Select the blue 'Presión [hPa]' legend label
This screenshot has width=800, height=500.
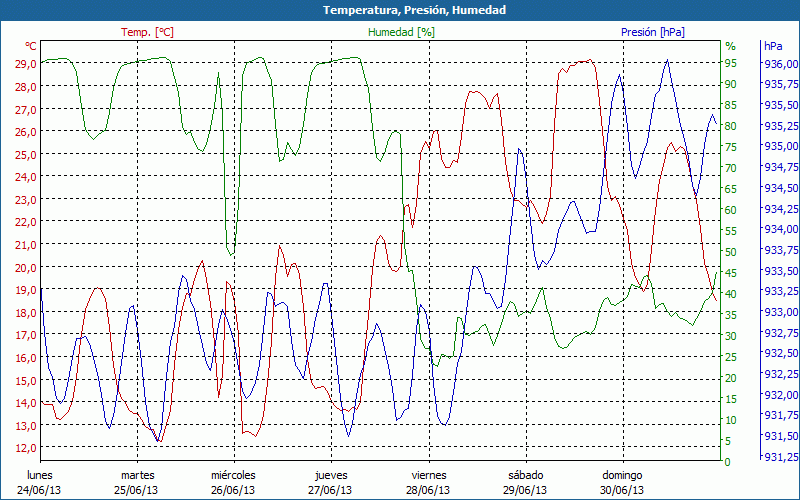tap(653, 32)
